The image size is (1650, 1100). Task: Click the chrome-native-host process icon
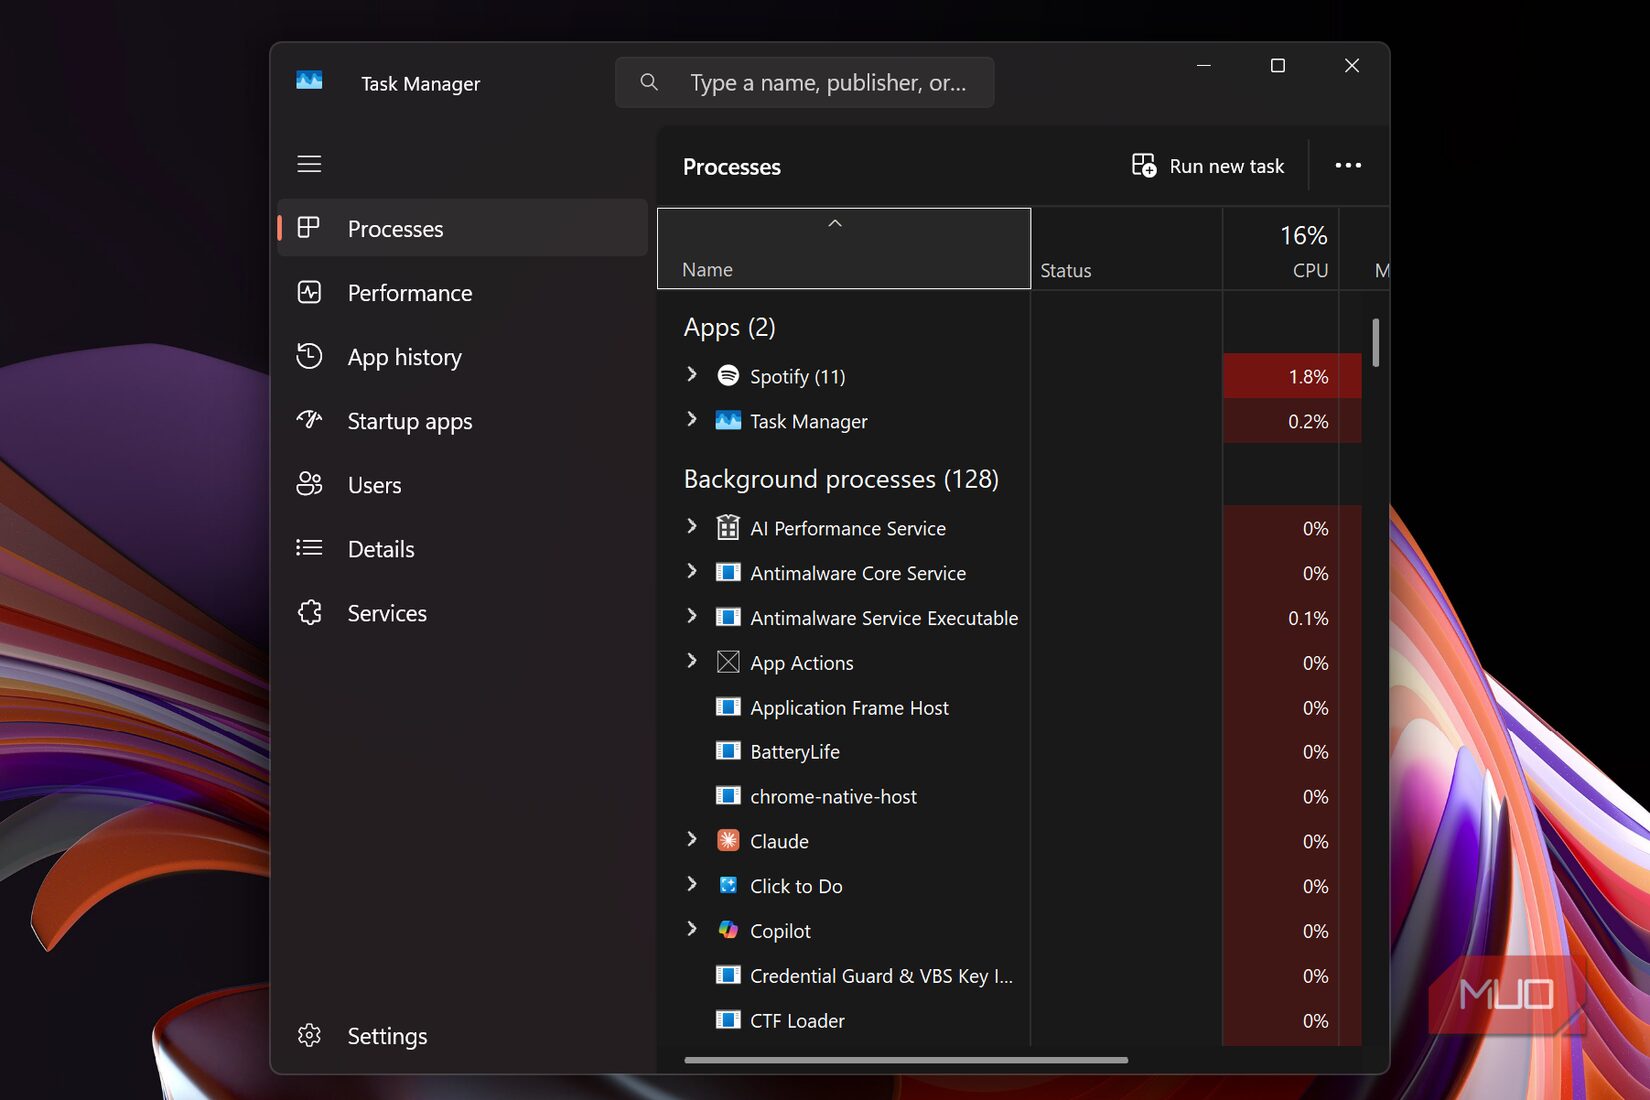point(728,796)
